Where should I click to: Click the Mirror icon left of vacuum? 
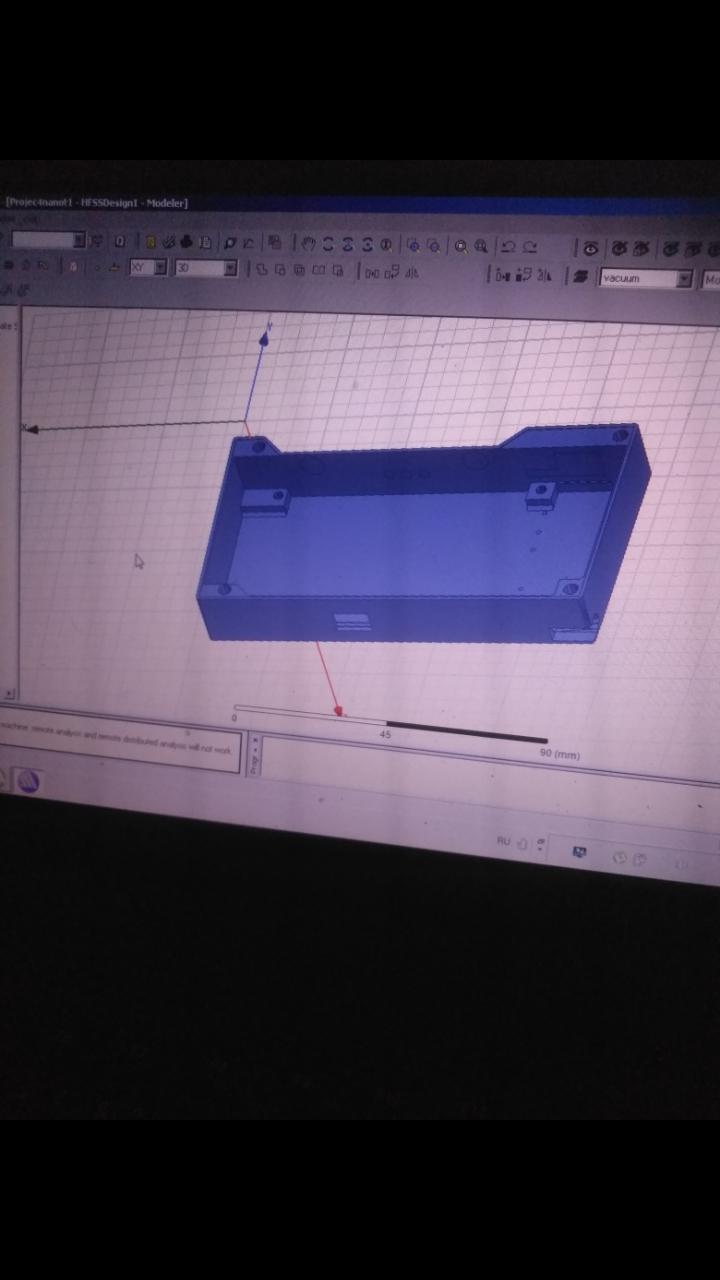click(545, 276)
